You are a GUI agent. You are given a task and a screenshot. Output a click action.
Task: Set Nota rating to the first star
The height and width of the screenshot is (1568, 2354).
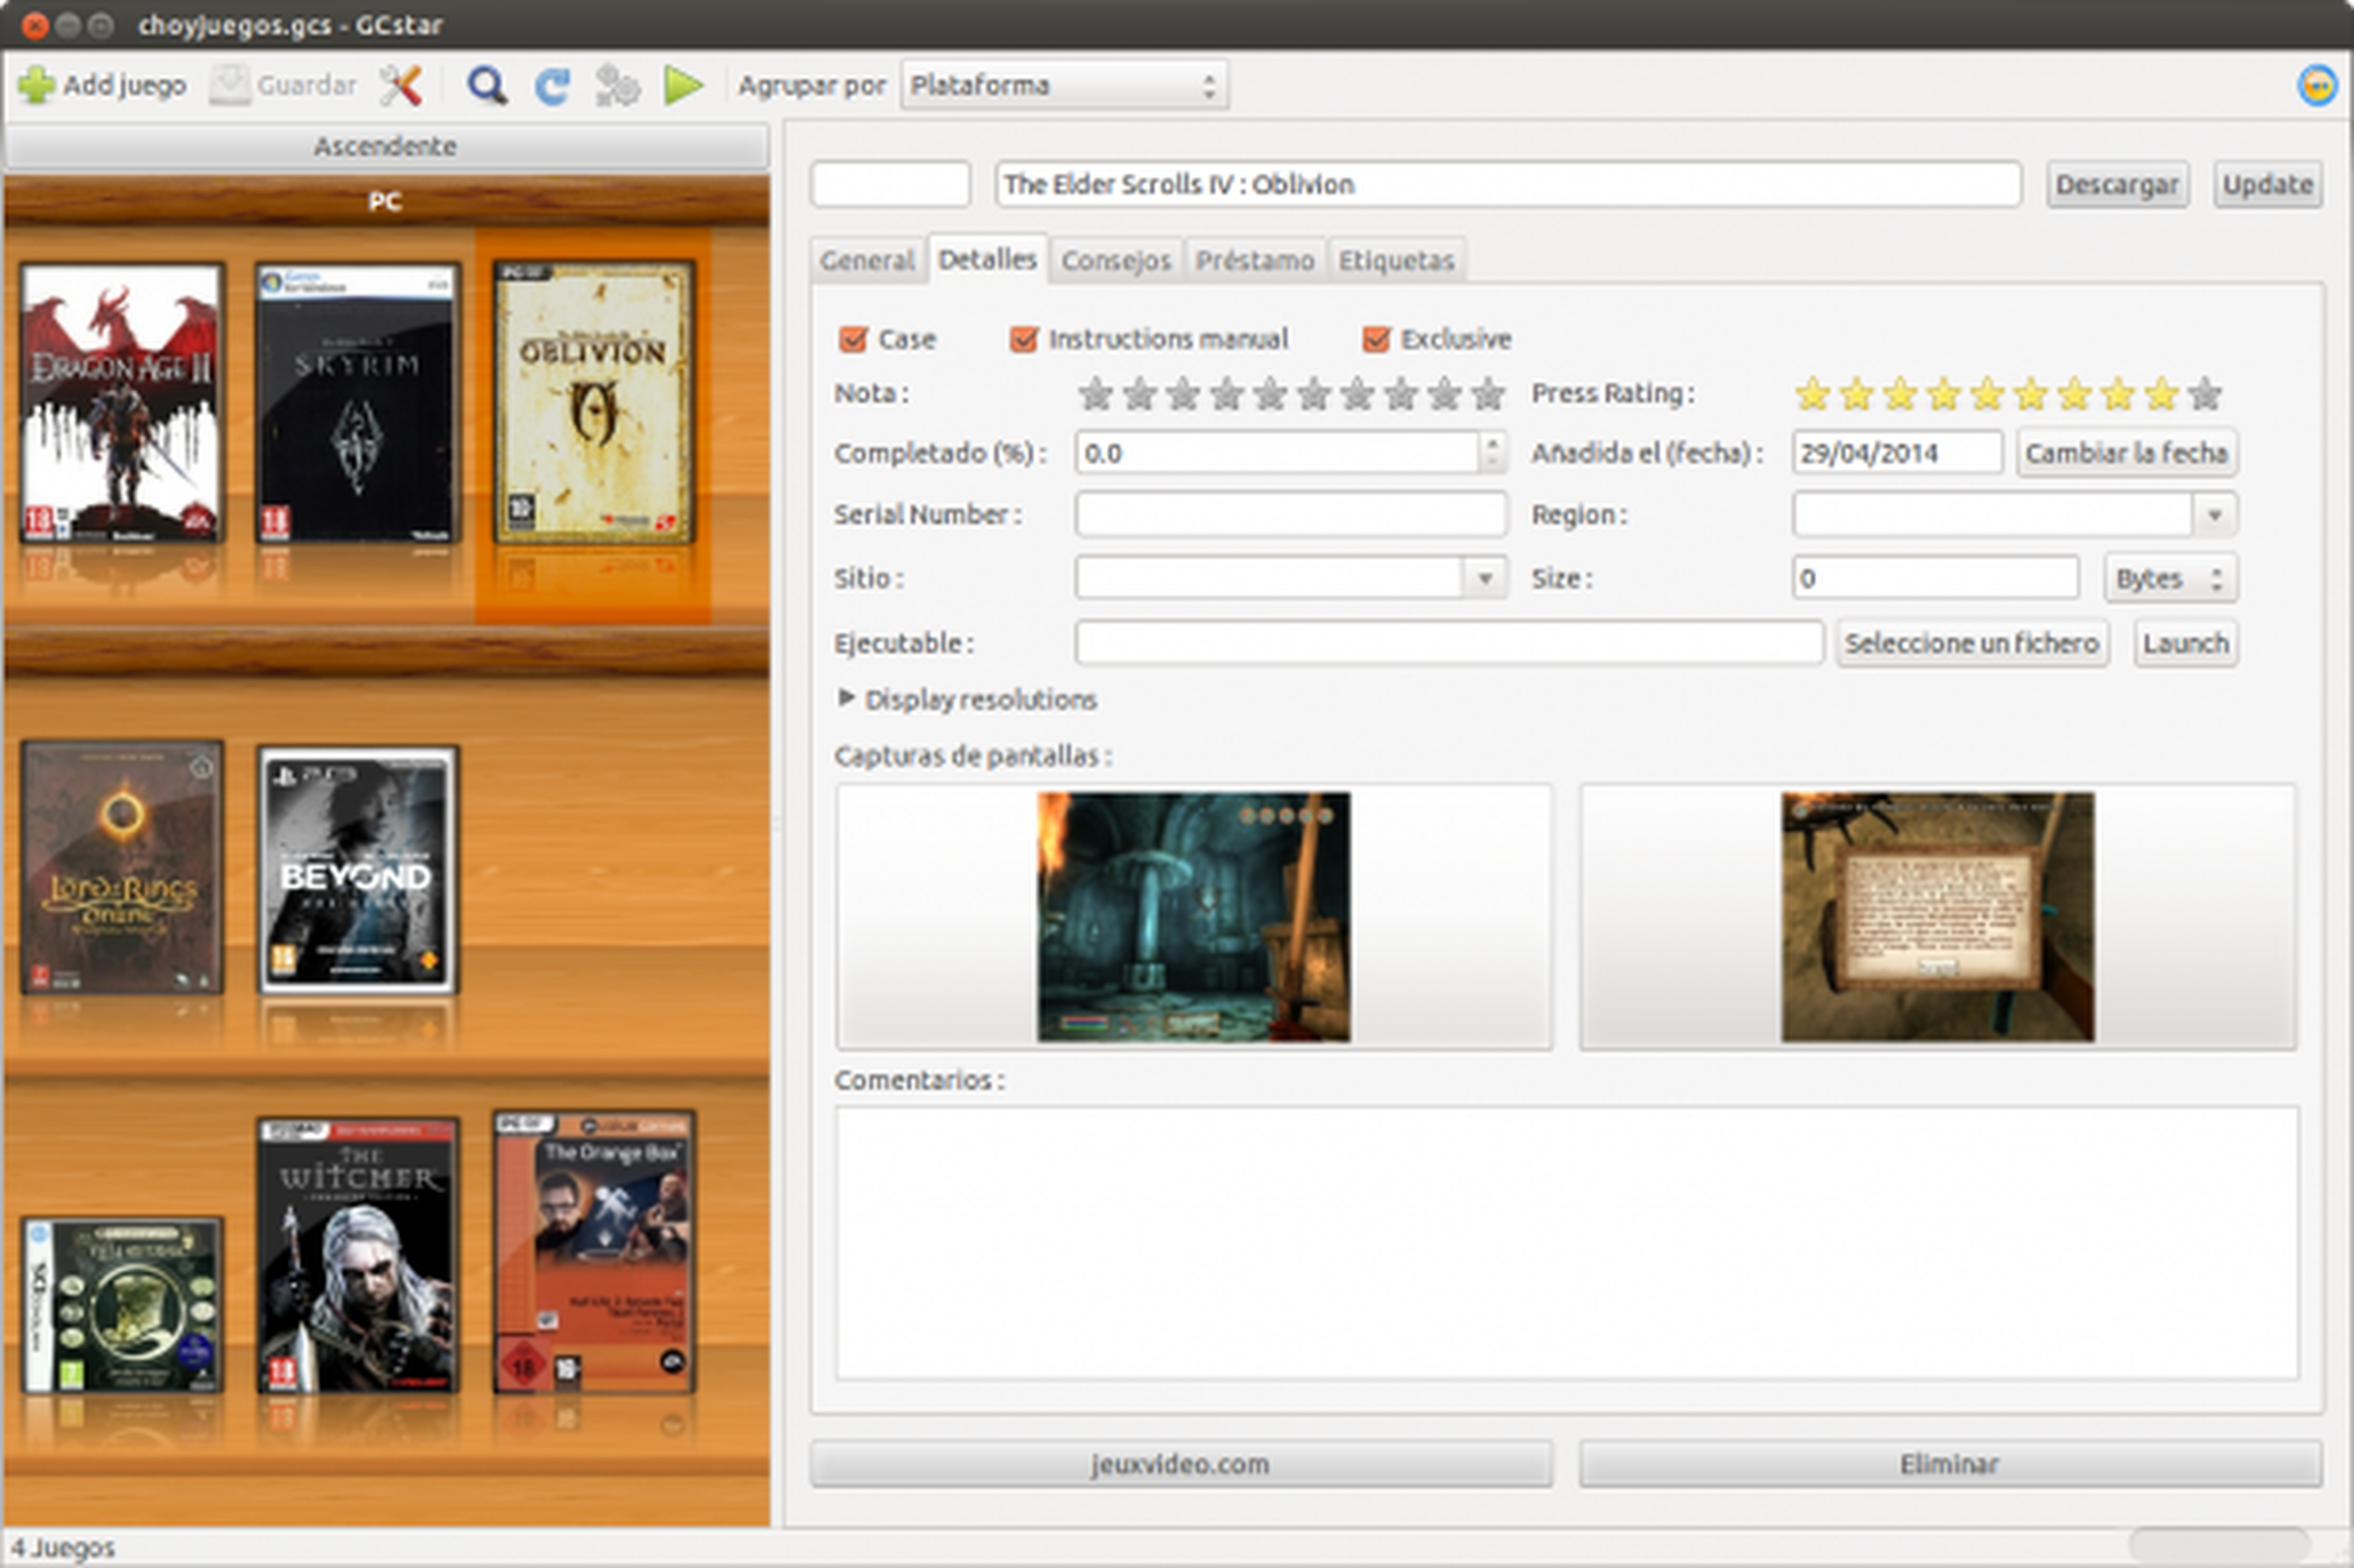(x=1096, y=394)
